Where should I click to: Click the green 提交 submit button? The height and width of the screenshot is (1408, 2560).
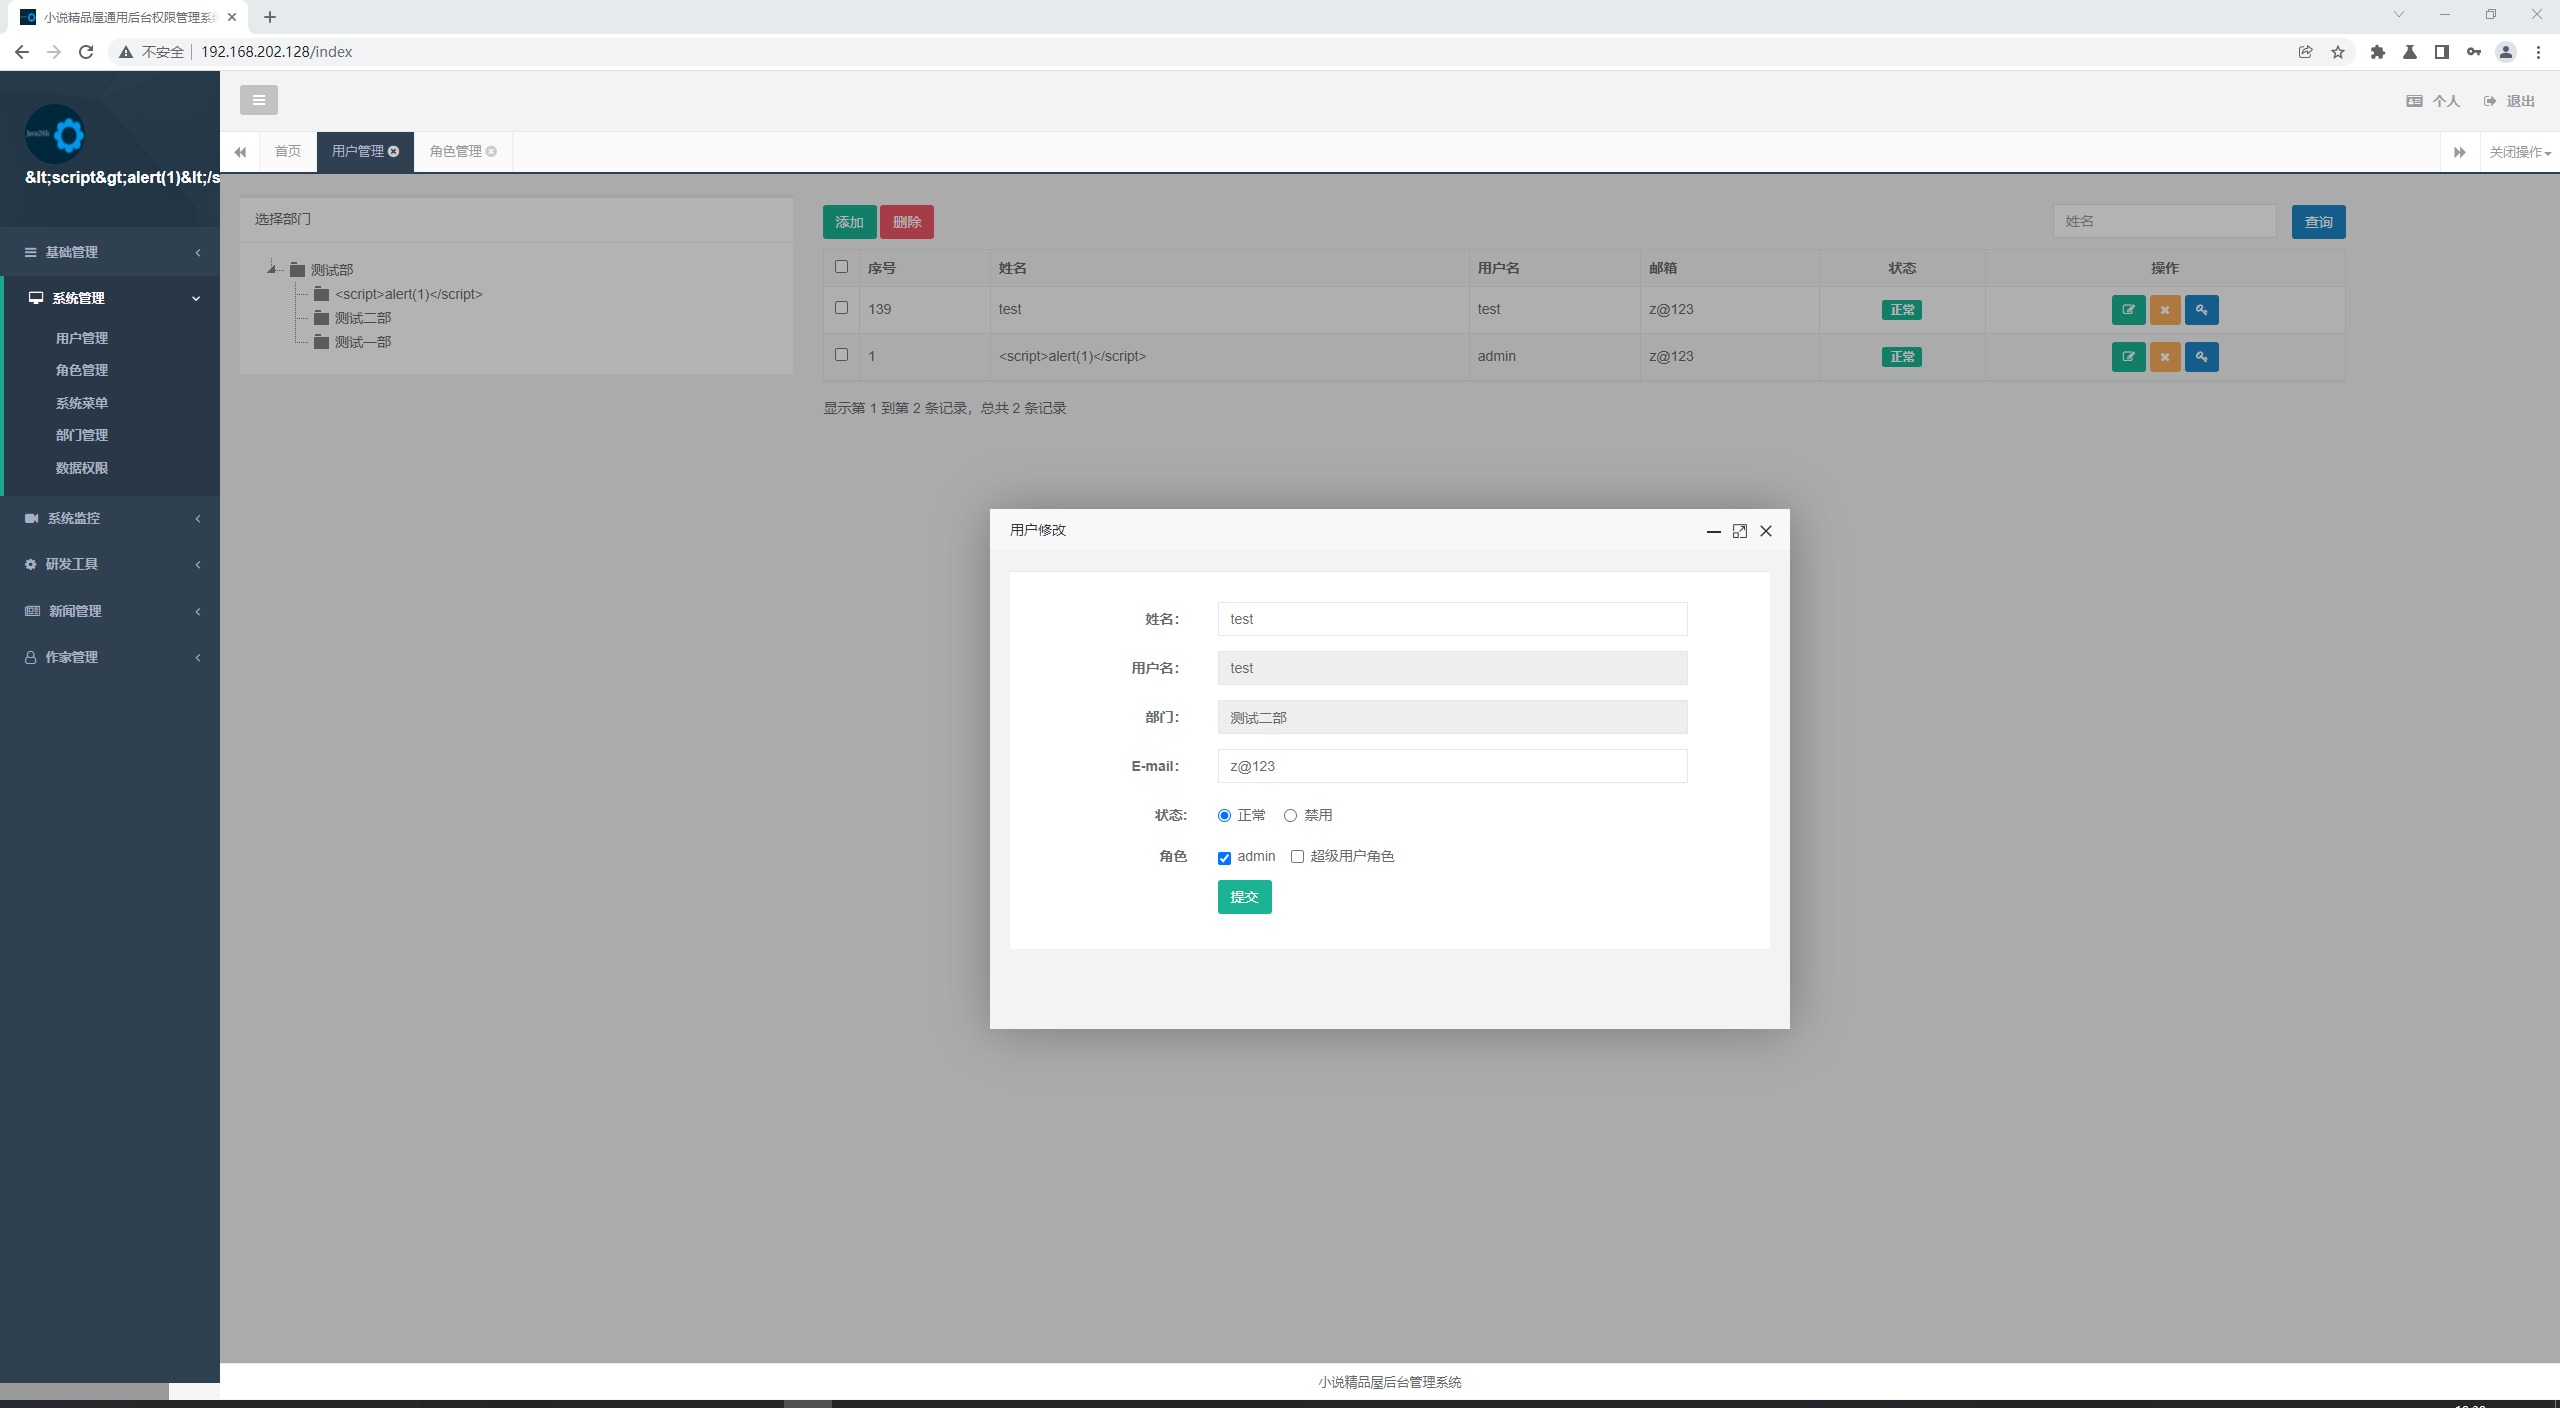1244,897
